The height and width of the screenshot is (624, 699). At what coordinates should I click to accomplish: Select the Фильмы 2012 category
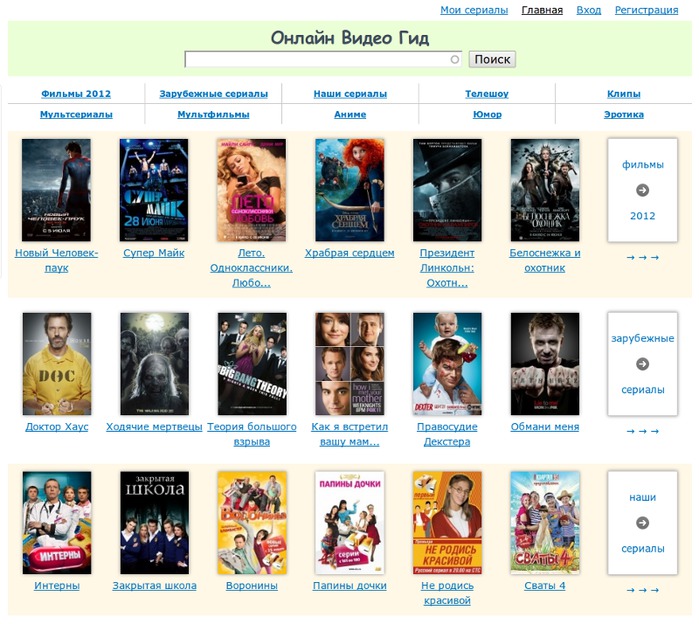(x=76, y=94)
